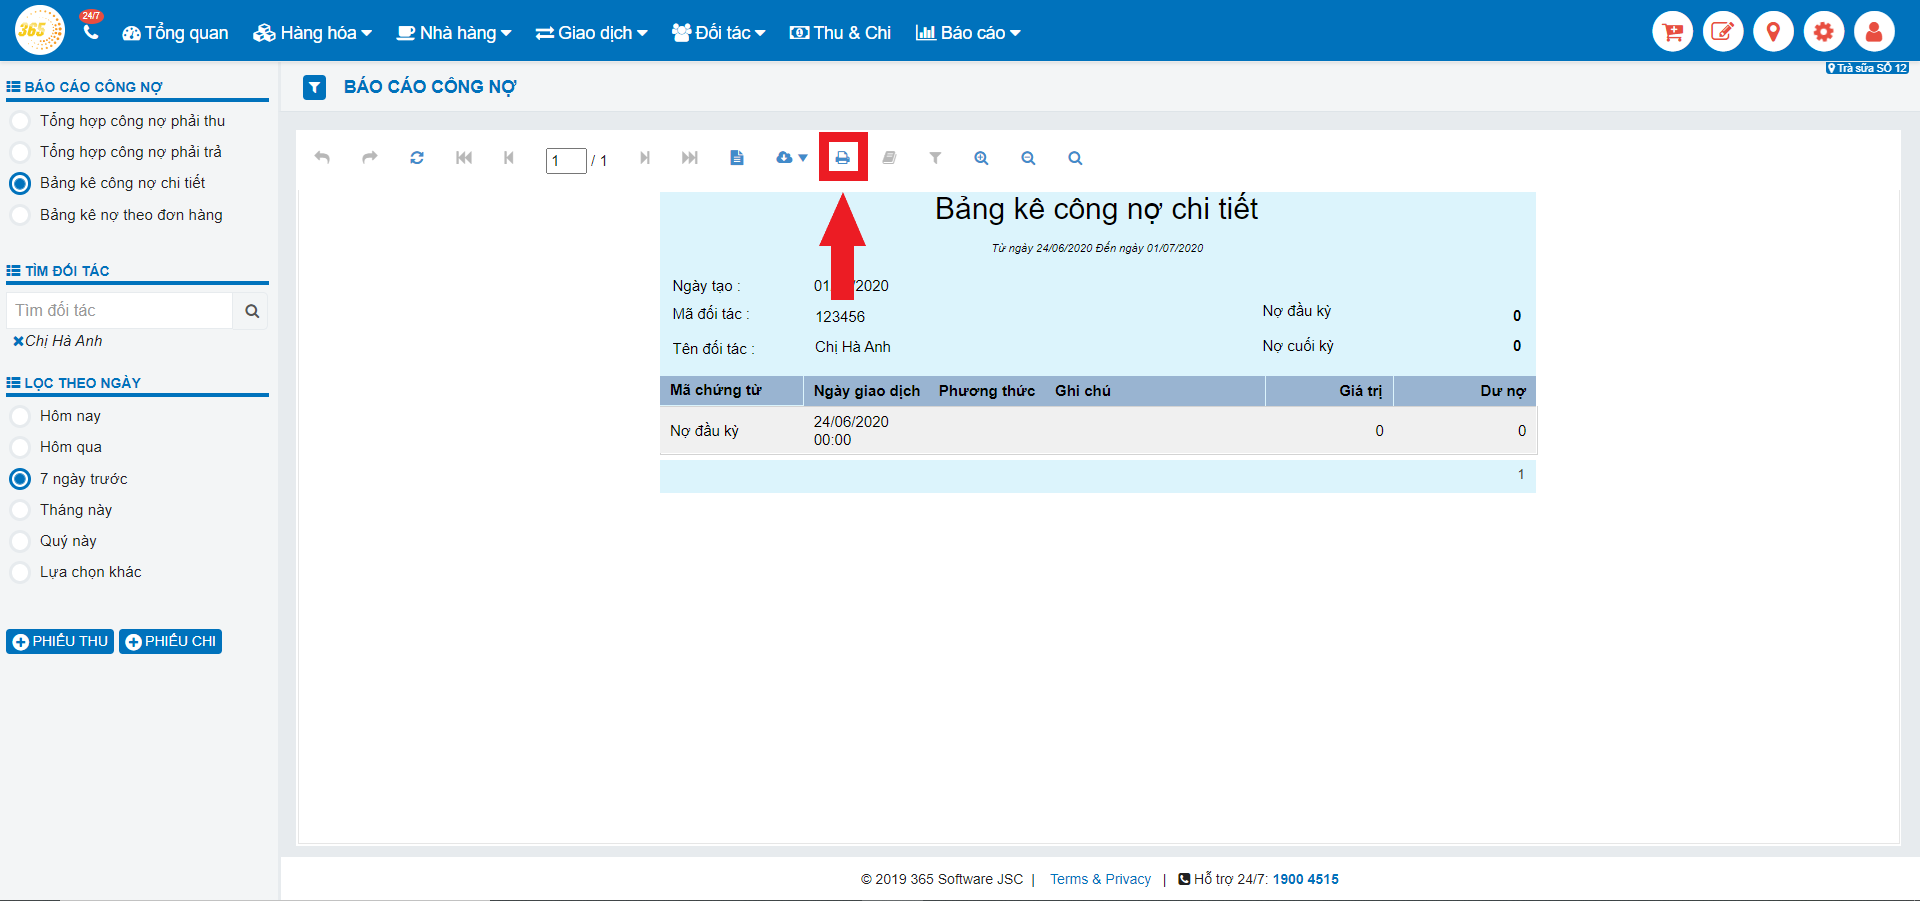Open the Báo cáo dropdown menu
Screen dimensions: 1920x901
point(968,33)
